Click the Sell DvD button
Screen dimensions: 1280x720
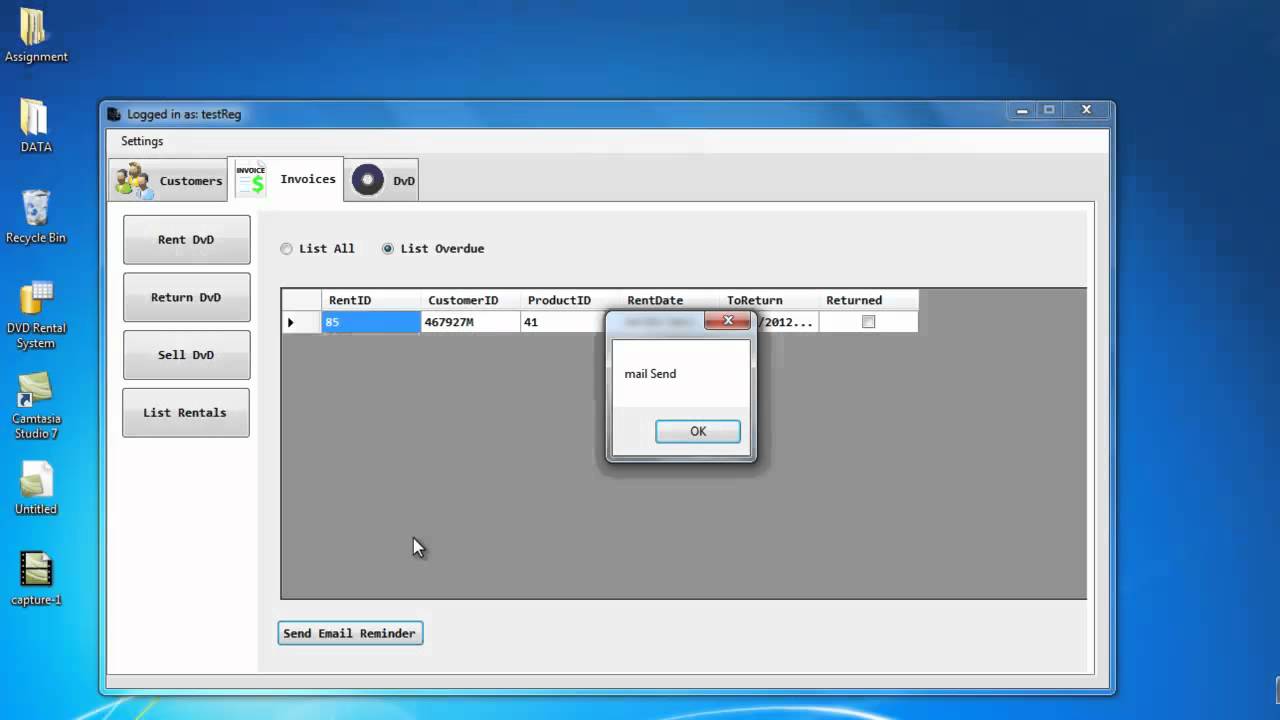point(186,355)
